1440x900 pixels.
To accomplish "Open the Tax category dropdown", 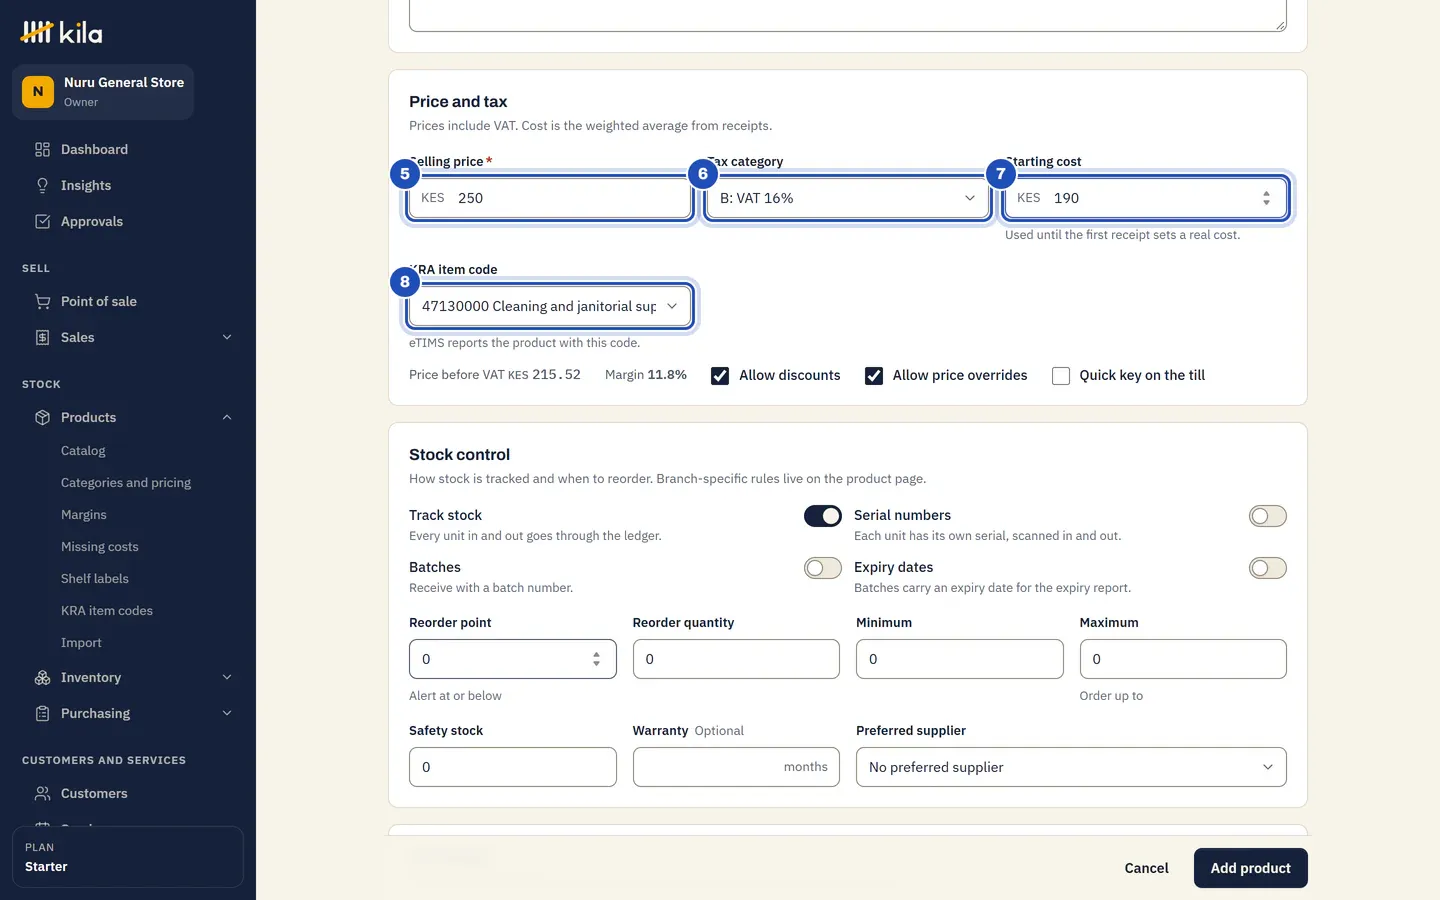I will (847, 198).
